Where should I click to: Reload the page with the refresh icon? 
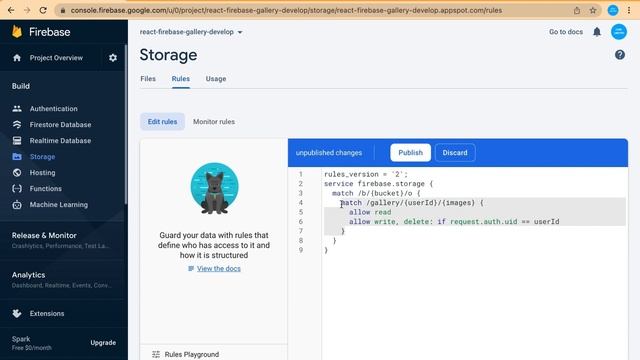[43, 10]
